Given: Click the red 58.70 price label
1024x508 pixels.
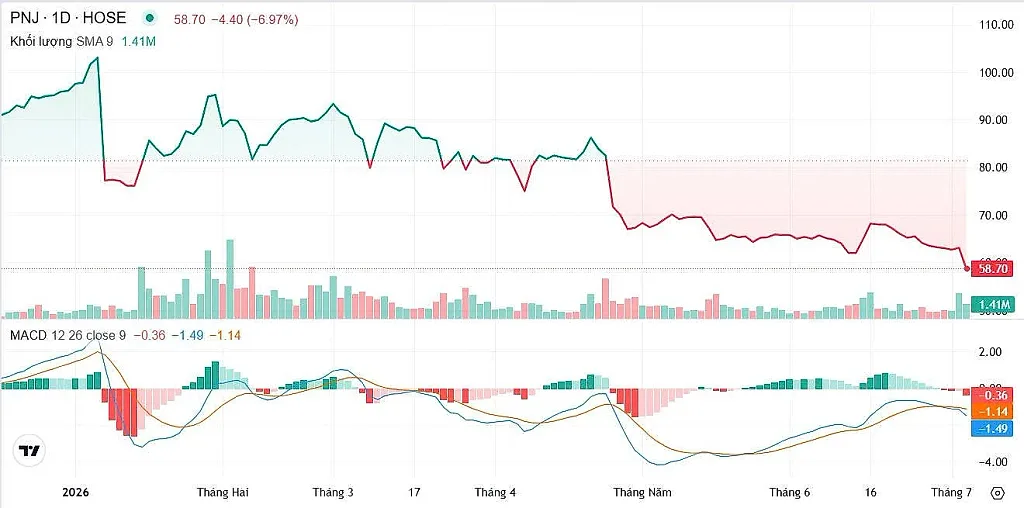Looking at the screenshot, I should coord(991,268).
